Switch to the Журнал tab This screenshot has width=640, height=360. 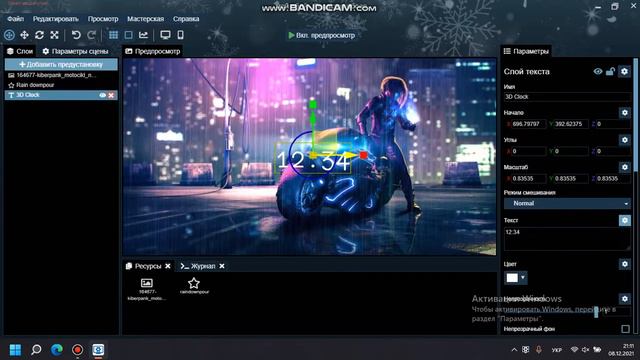pyautogui.click(x=198, y=266)
